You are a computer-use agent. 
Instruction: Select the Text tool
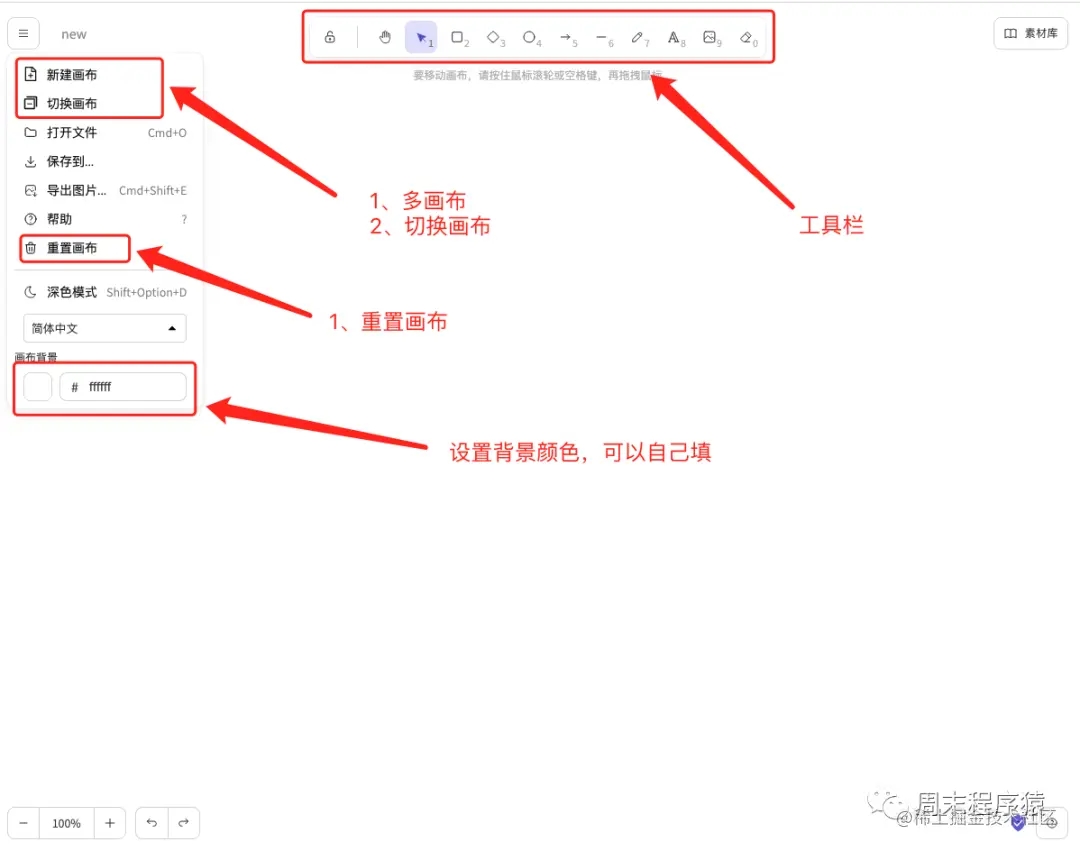click(674, 37)
